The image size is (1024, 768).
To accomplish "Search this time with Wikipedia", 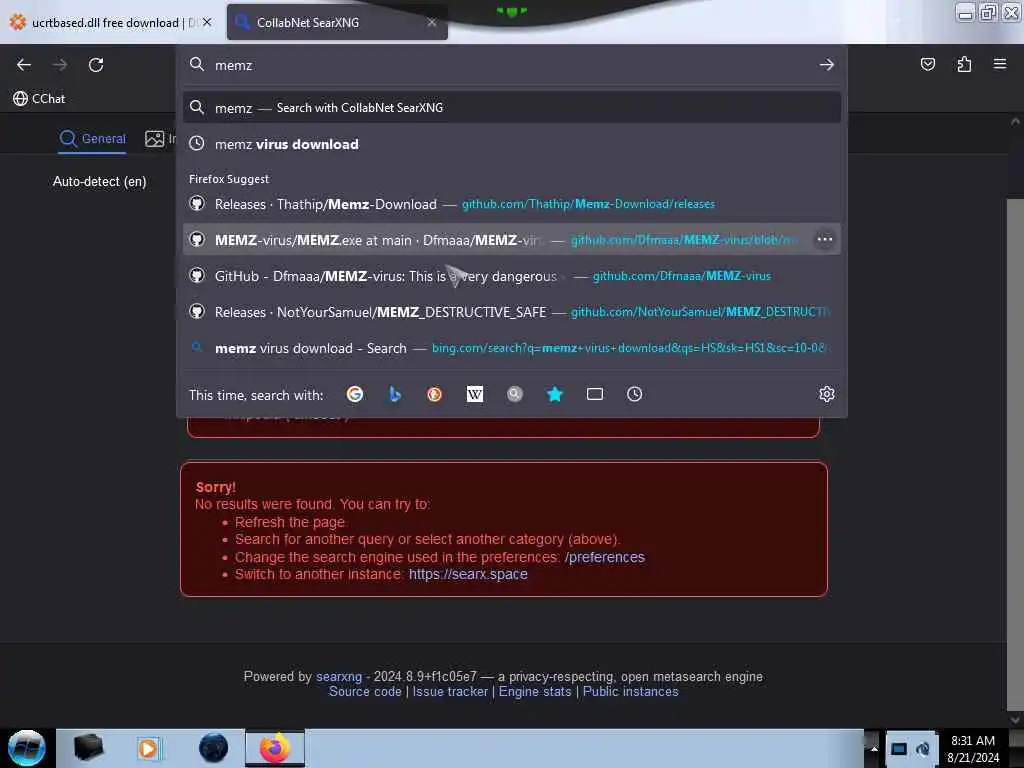I will [x=475, y=394].
